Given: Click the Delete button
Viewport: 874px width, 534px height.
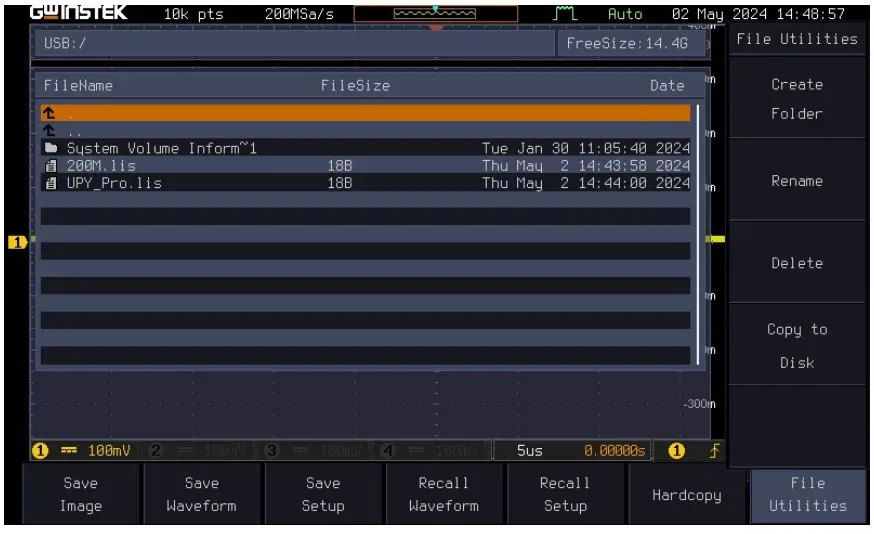Looking at the screenshot, I should 797,263.
